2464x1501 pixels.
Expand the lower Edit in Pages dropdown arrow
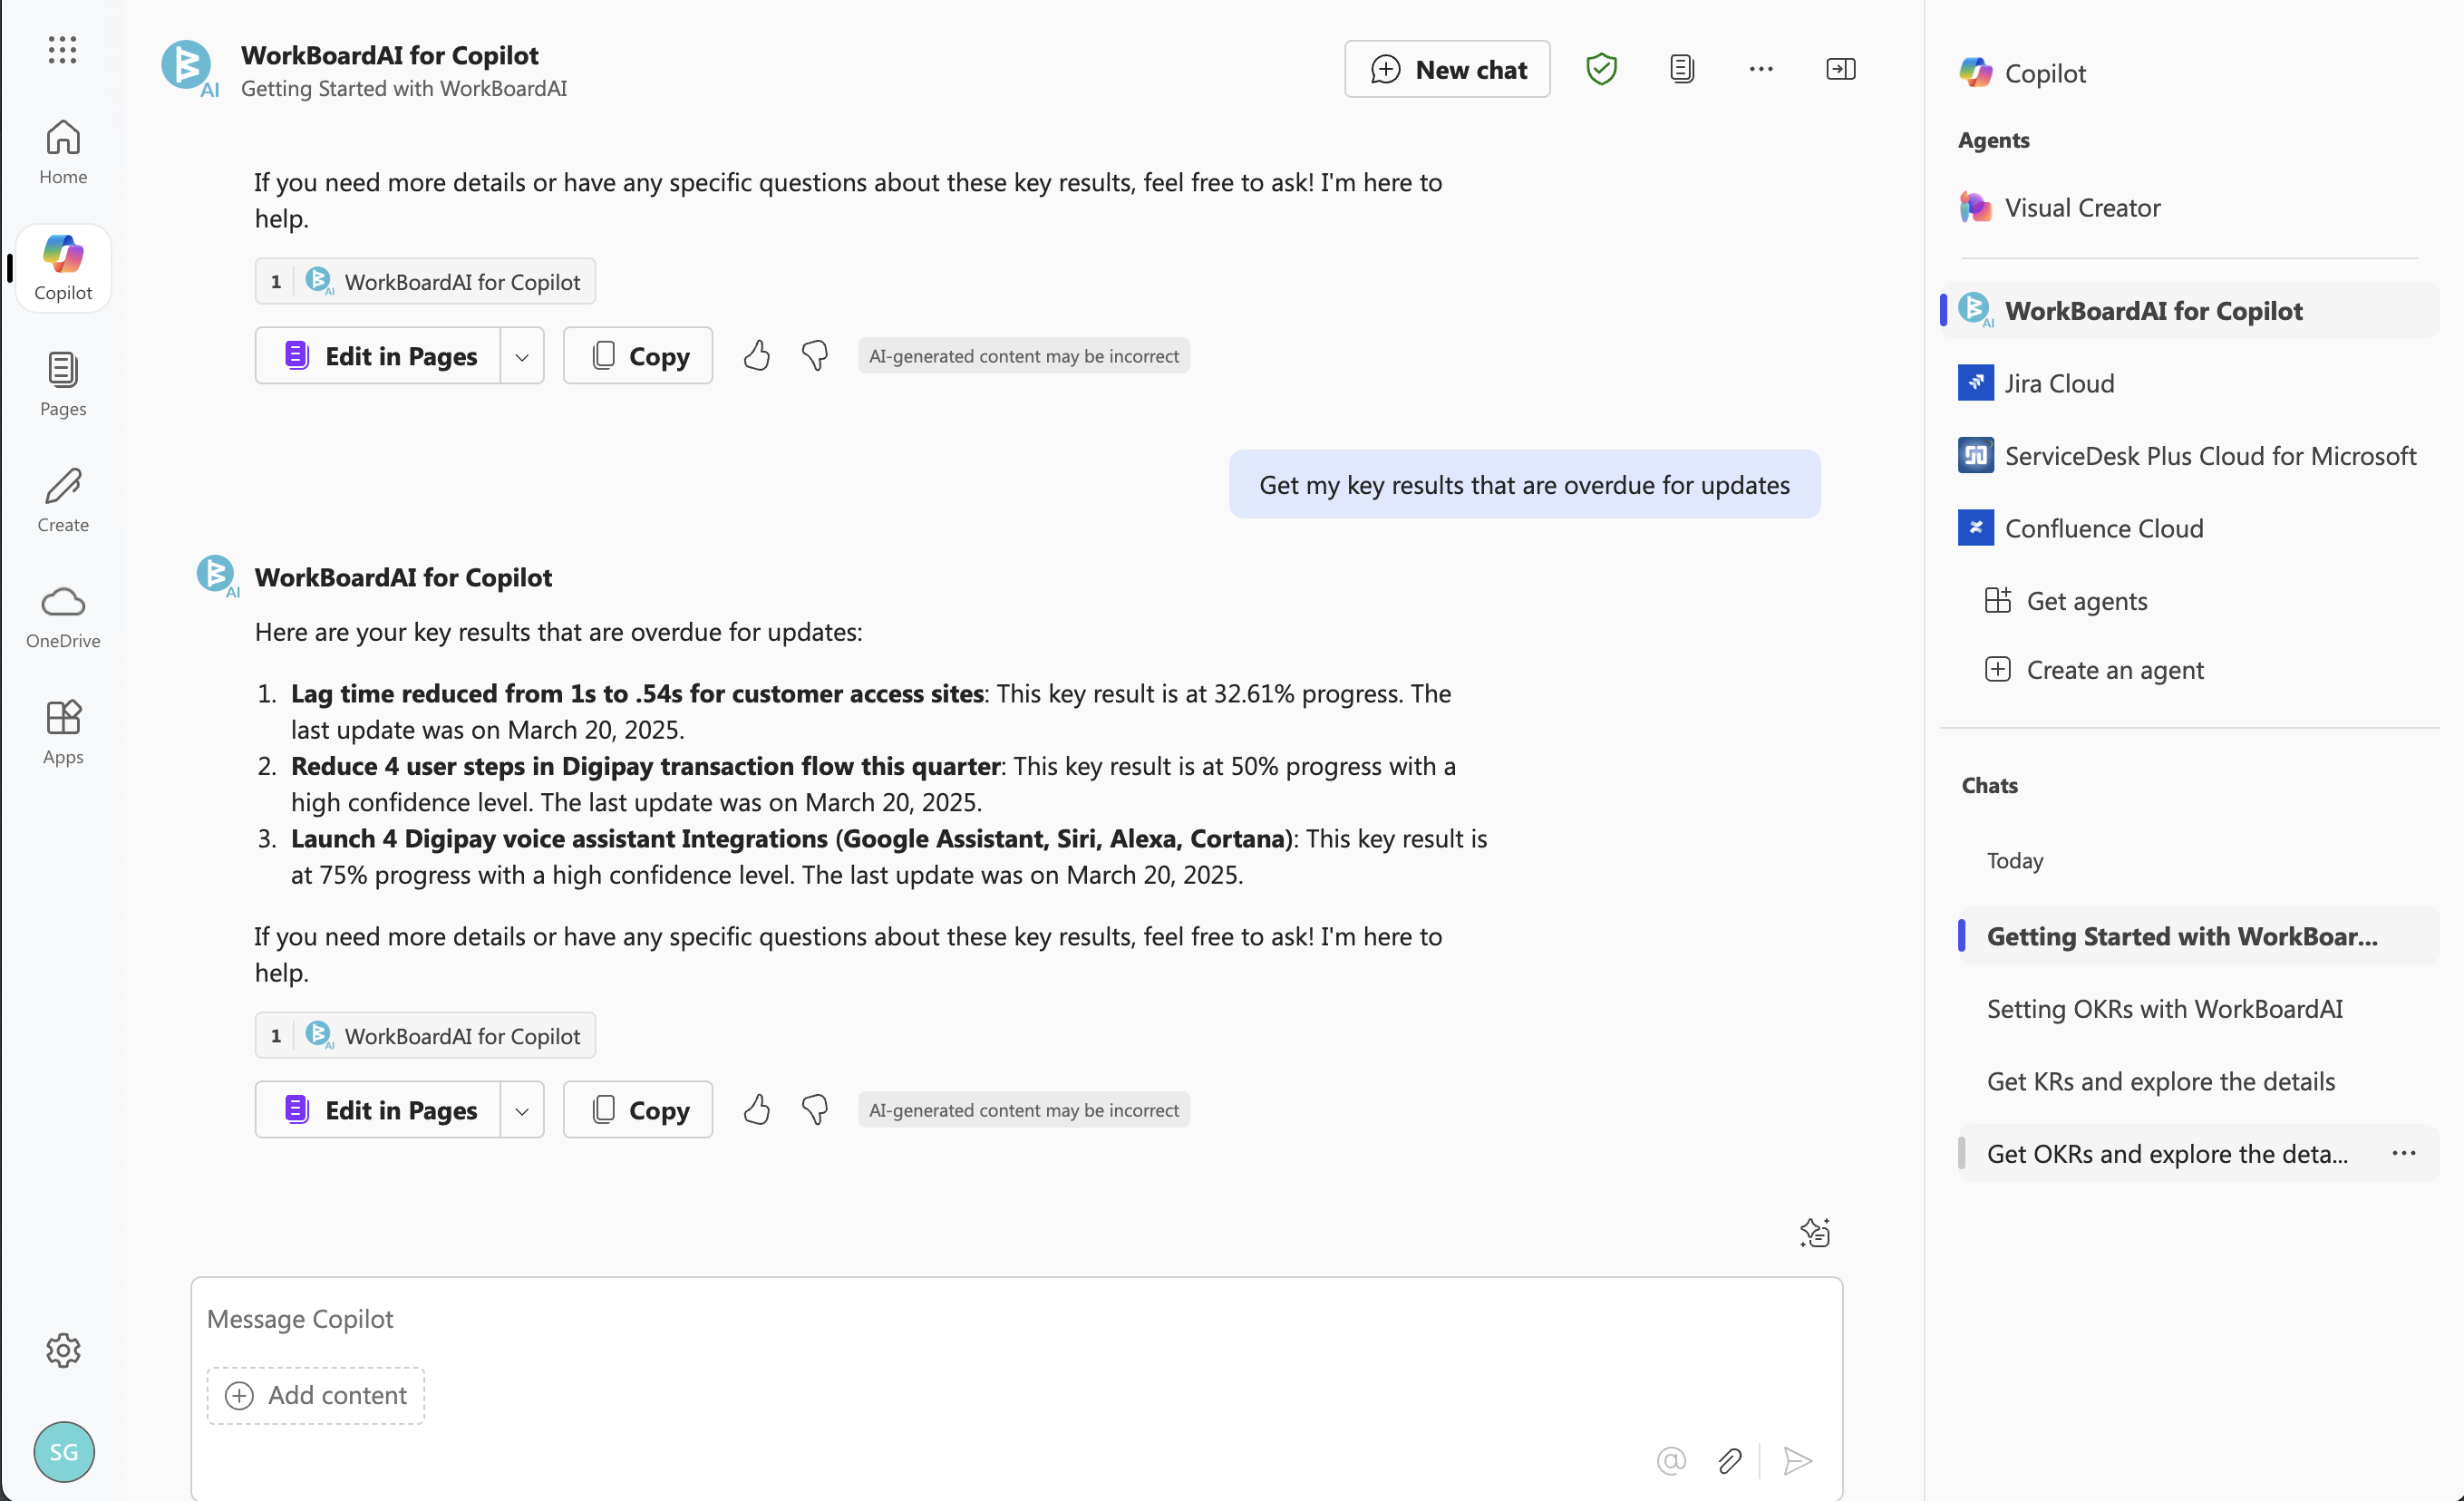pos(522,1109)
